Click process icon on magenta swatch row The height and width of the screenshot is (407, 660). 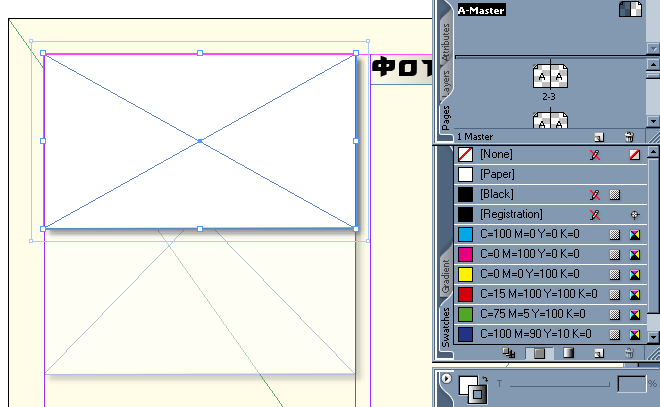point(615,255)
